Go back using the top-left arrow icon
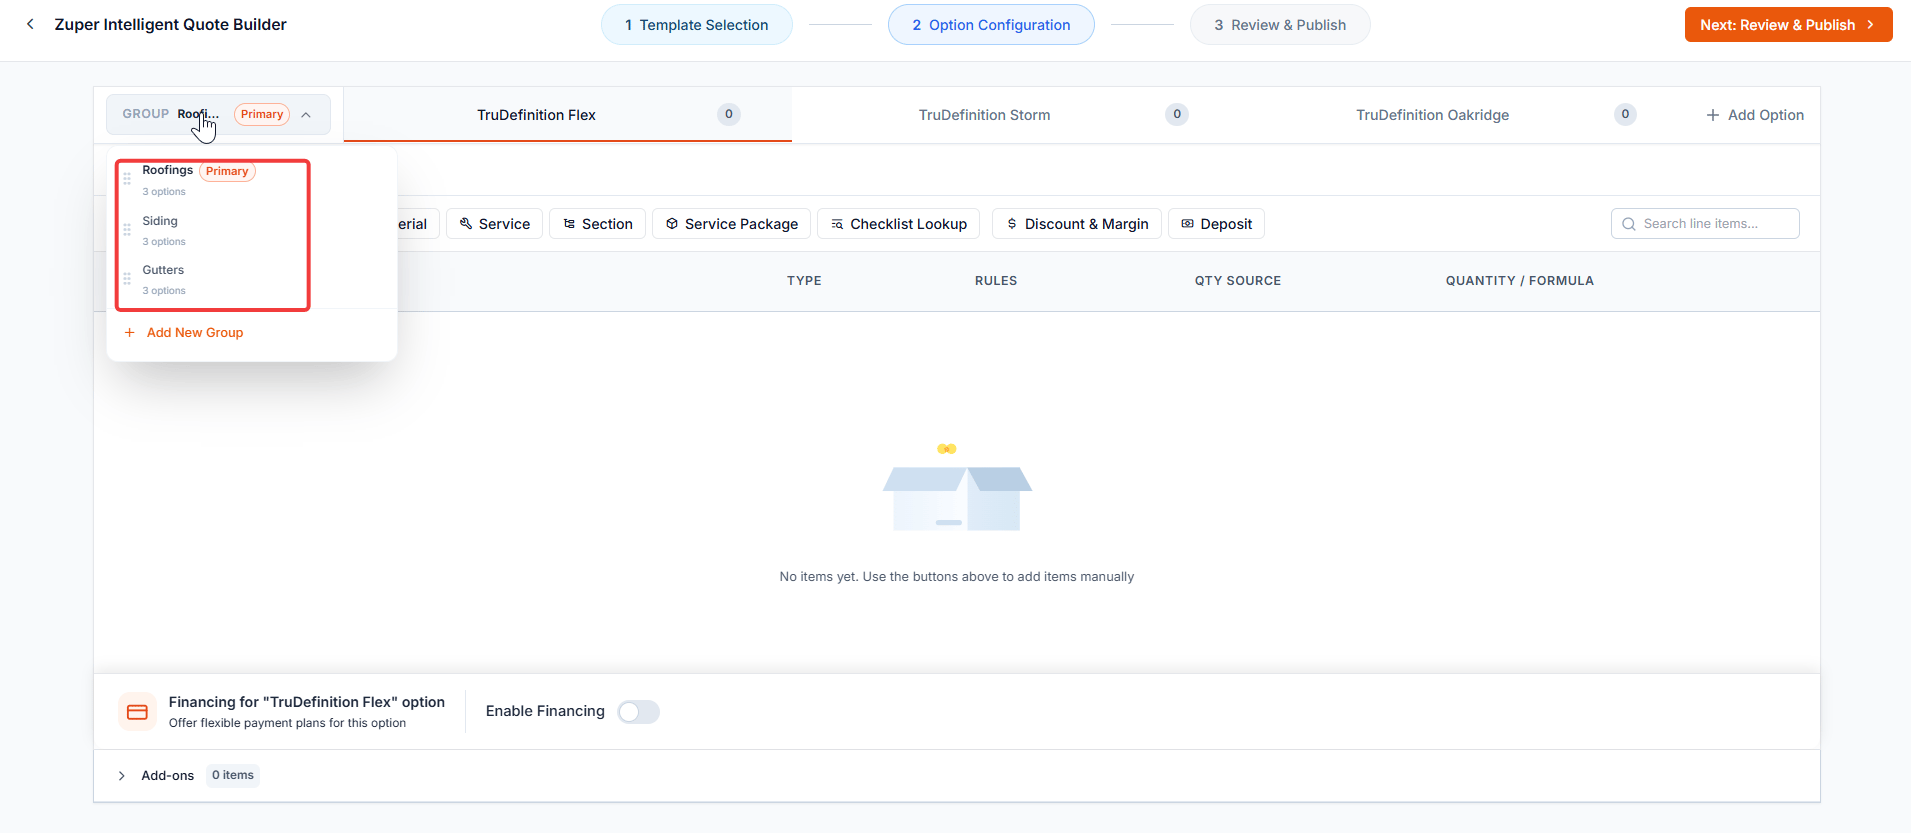This screenshot has width=1911, height=833. click(30, 24)
